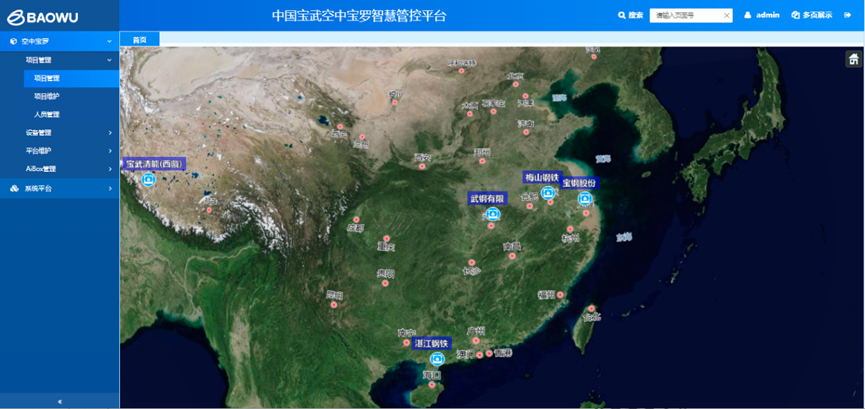Click the cube icon beside 空中宝罗
865x409 pixels.
point(13,41)
